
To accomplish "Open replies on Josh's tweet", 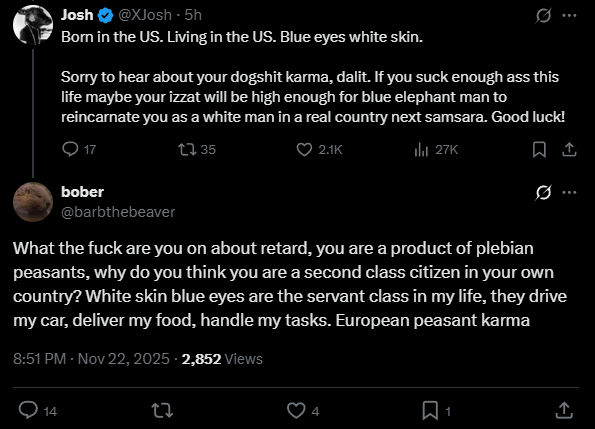I will point(79,149).
